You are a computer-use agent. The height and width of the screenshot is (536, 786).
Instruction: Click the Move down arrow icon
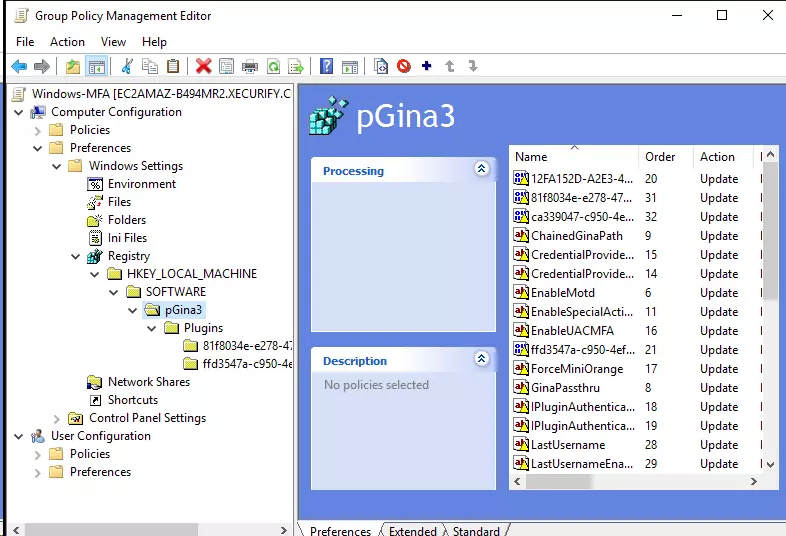point(473,66)
